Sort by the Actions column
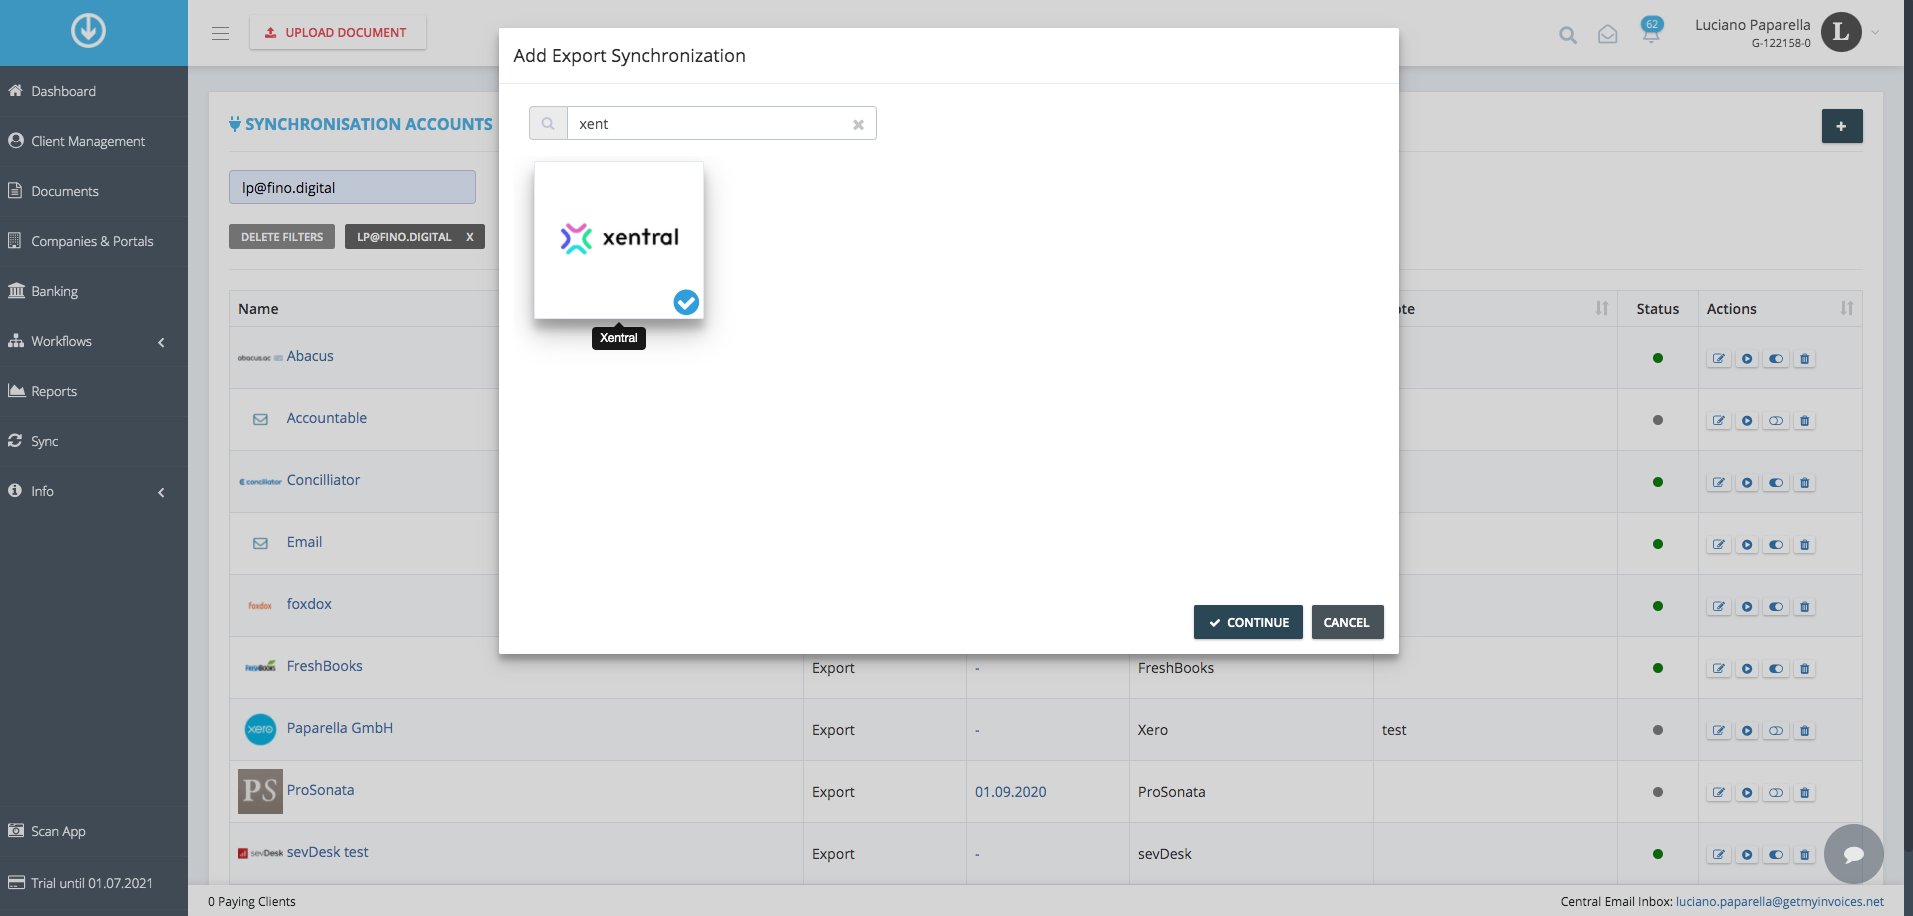 click(1780, 309)
